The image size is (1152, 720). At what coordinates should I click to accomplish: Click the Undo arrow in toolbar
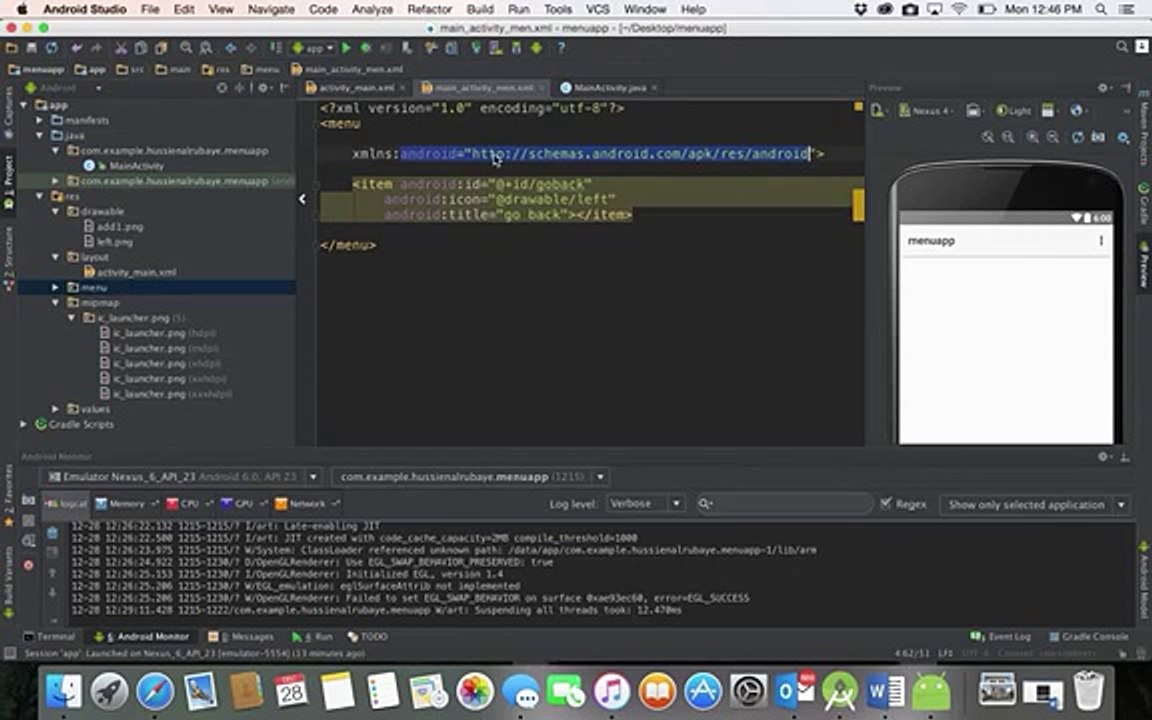pyautogui.click(x=76, y=48)
